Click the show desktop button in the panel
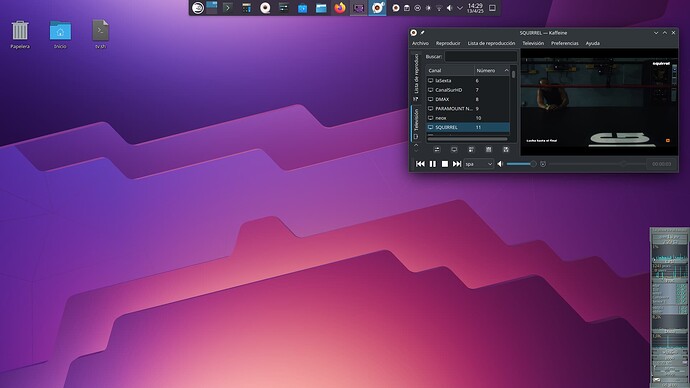690x388 pixels. tap(492, 8)
